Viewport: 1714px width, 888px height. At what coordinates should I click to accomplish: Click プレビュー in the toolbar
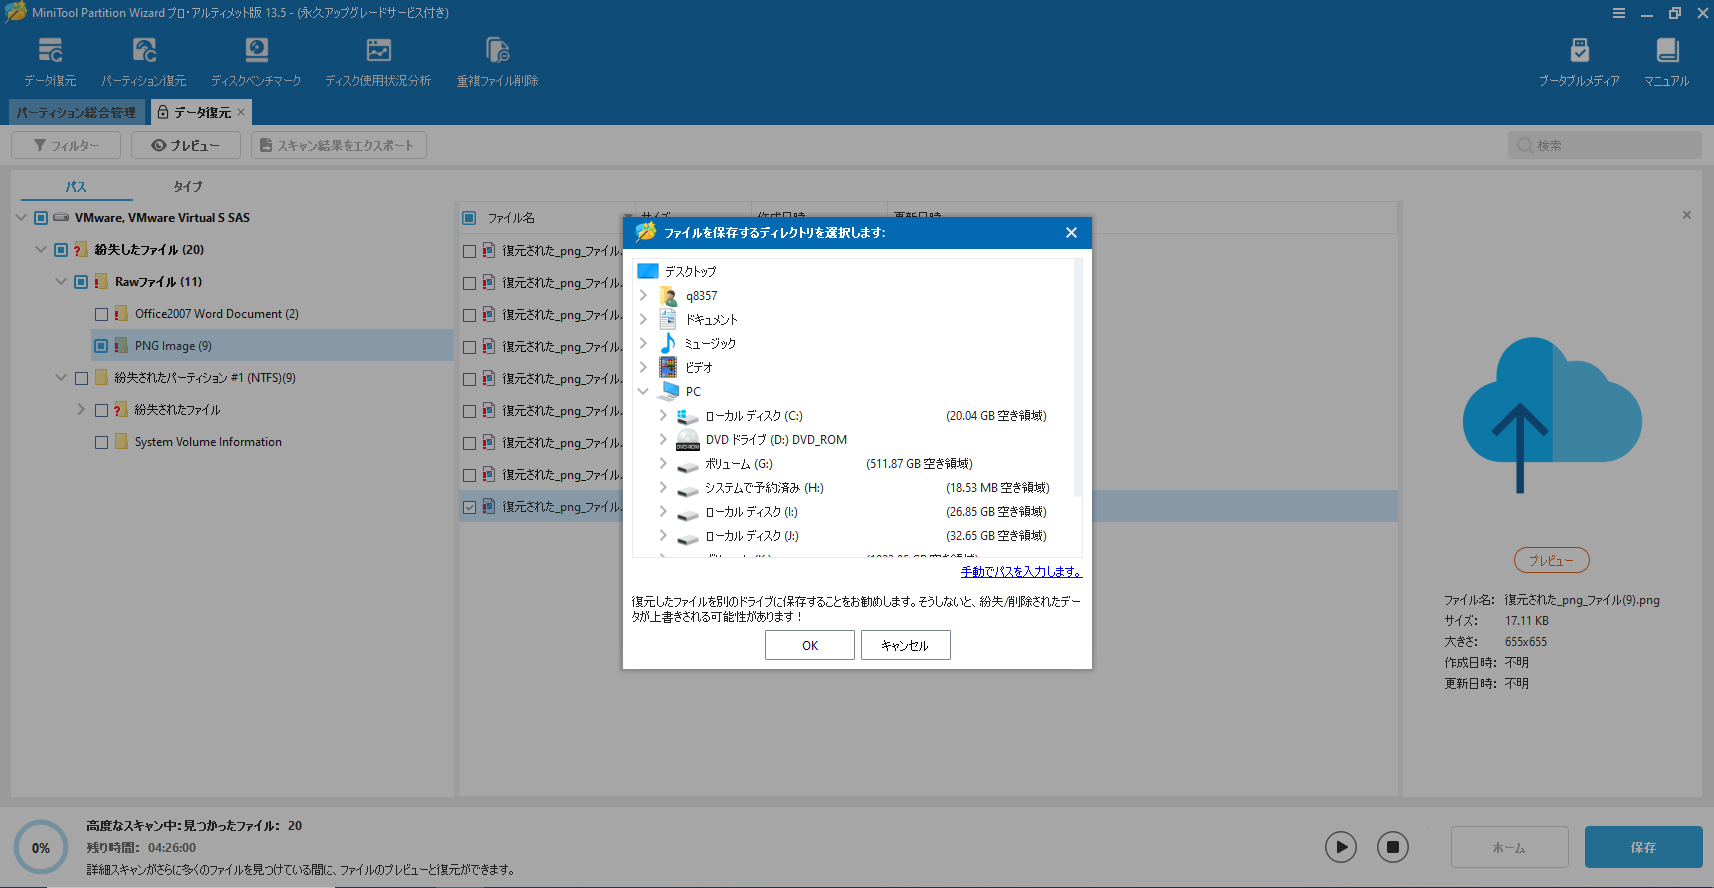[x=186, y=145]
